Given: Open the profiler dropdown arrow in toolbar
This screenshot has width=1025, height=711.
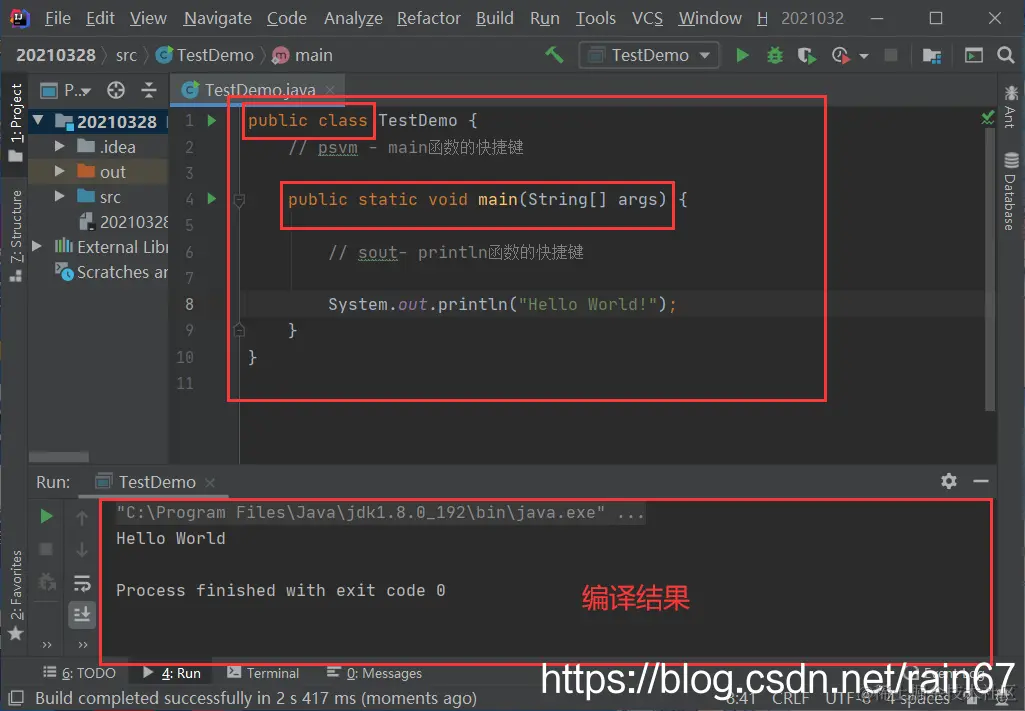Looking at the screenshot, I should pyautogui.click(x=864, y=56).
